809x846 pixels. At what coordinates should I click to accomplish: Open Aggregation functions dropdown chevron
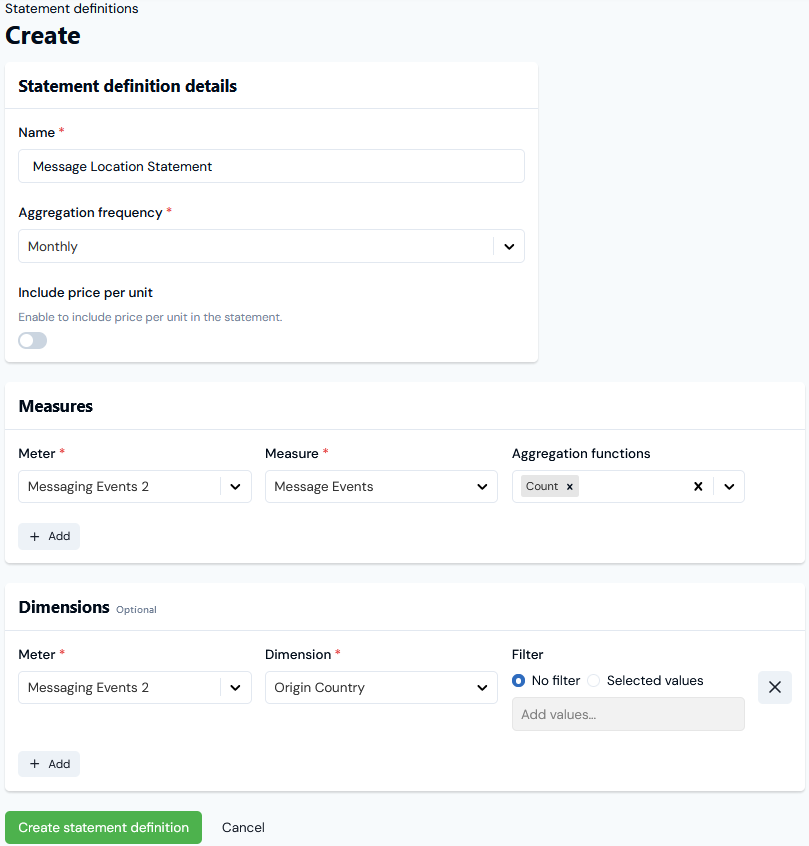pyautogui.click(x=730, y=487)
